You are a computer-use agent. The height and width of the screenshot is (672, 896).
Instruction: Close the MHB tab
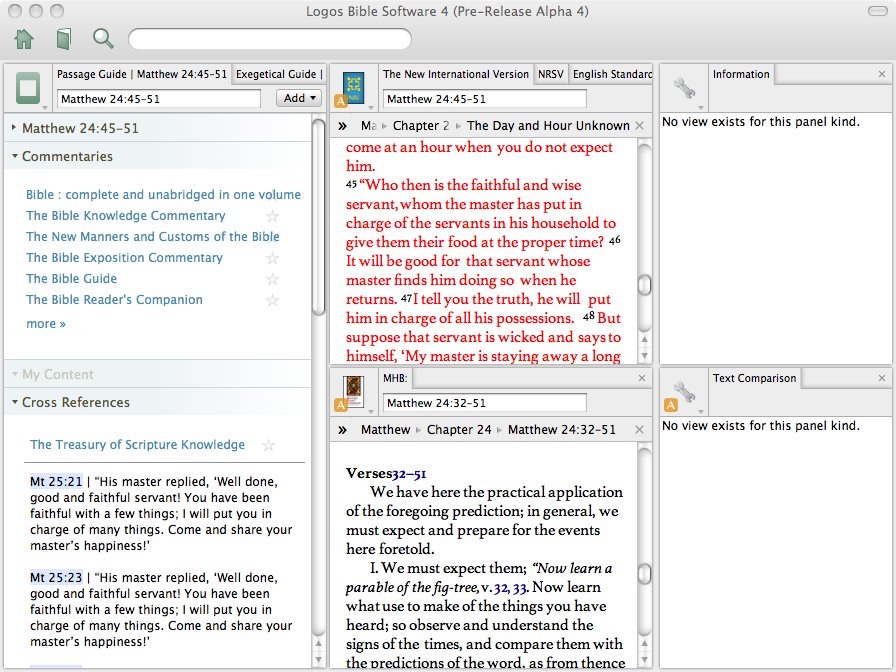click(642, 378)
